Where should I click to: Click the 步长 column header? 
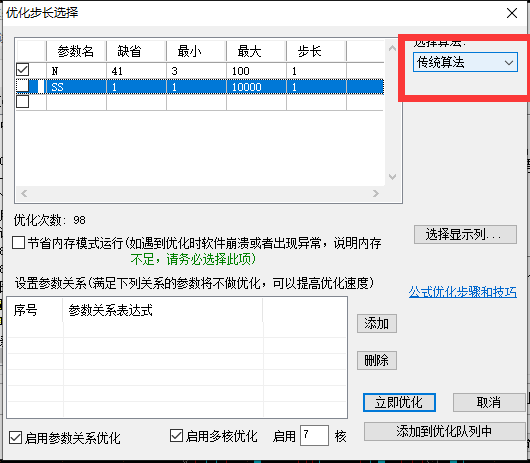(x=316, y=51)
